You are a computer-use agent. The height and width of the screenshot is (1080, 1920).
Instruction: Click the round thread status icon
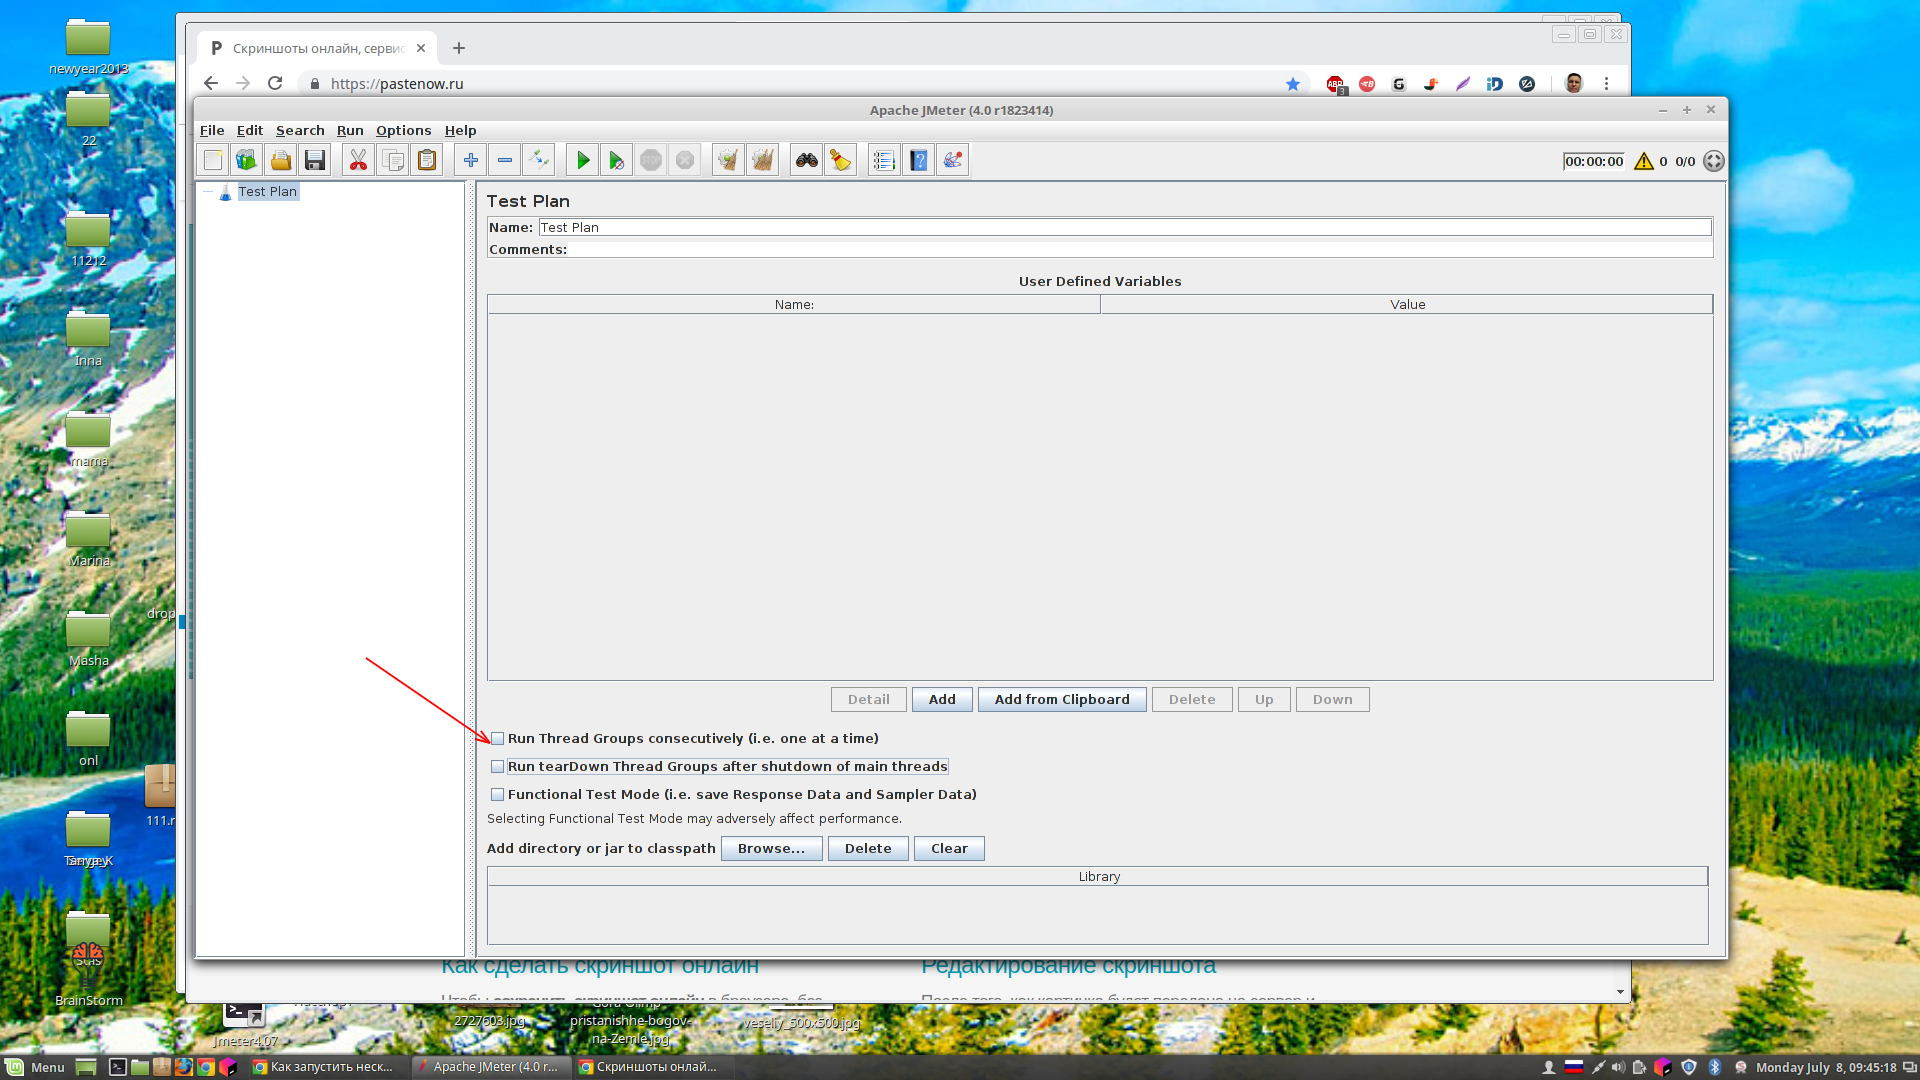coord(1714,161)
